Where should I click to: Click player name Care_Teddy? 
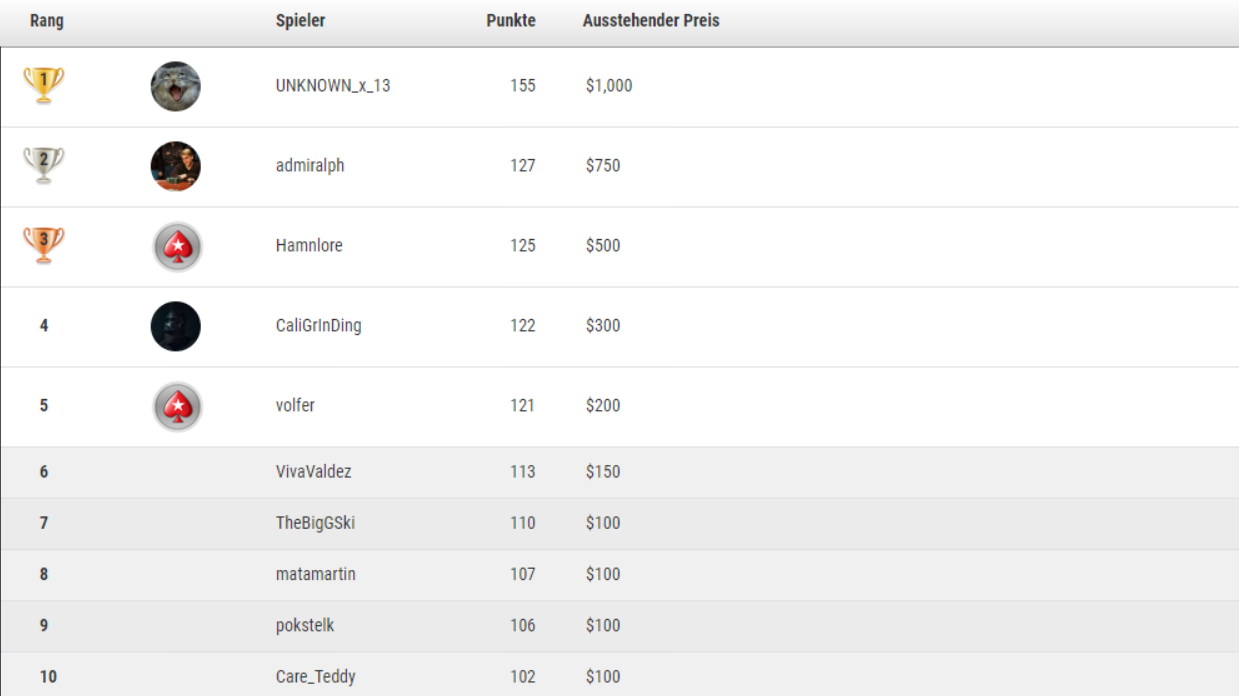click(315, 677)
